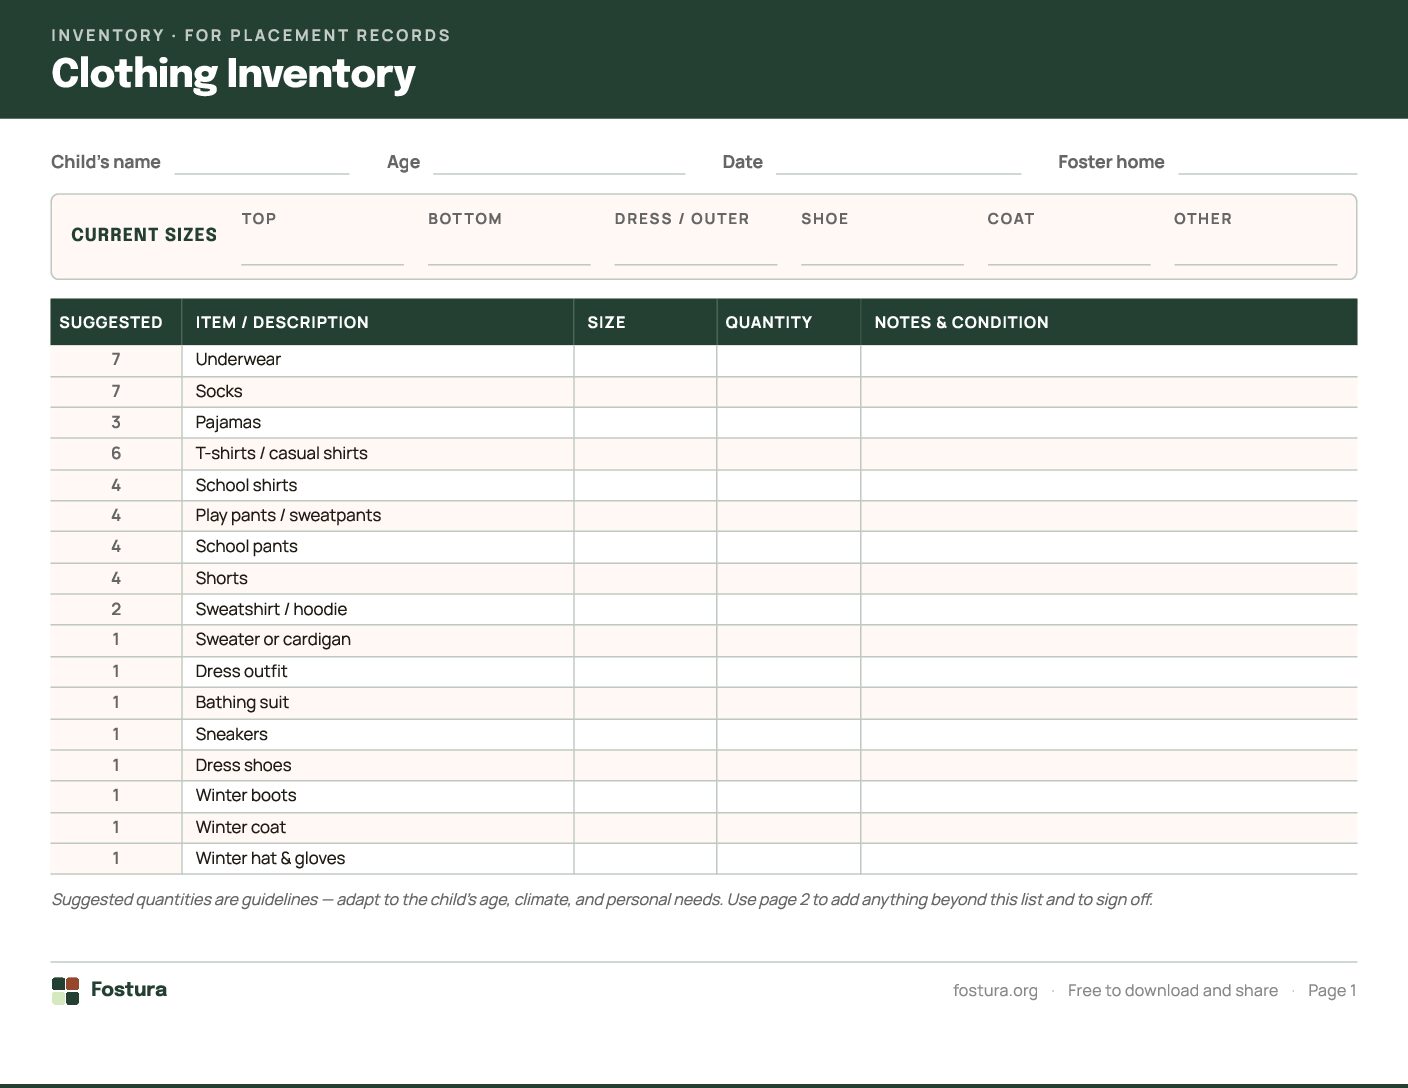The width and height of the screenshot is (1408, 1088).
Task: Click suggested quantity 3 for Pajamas
Action: 116,422
